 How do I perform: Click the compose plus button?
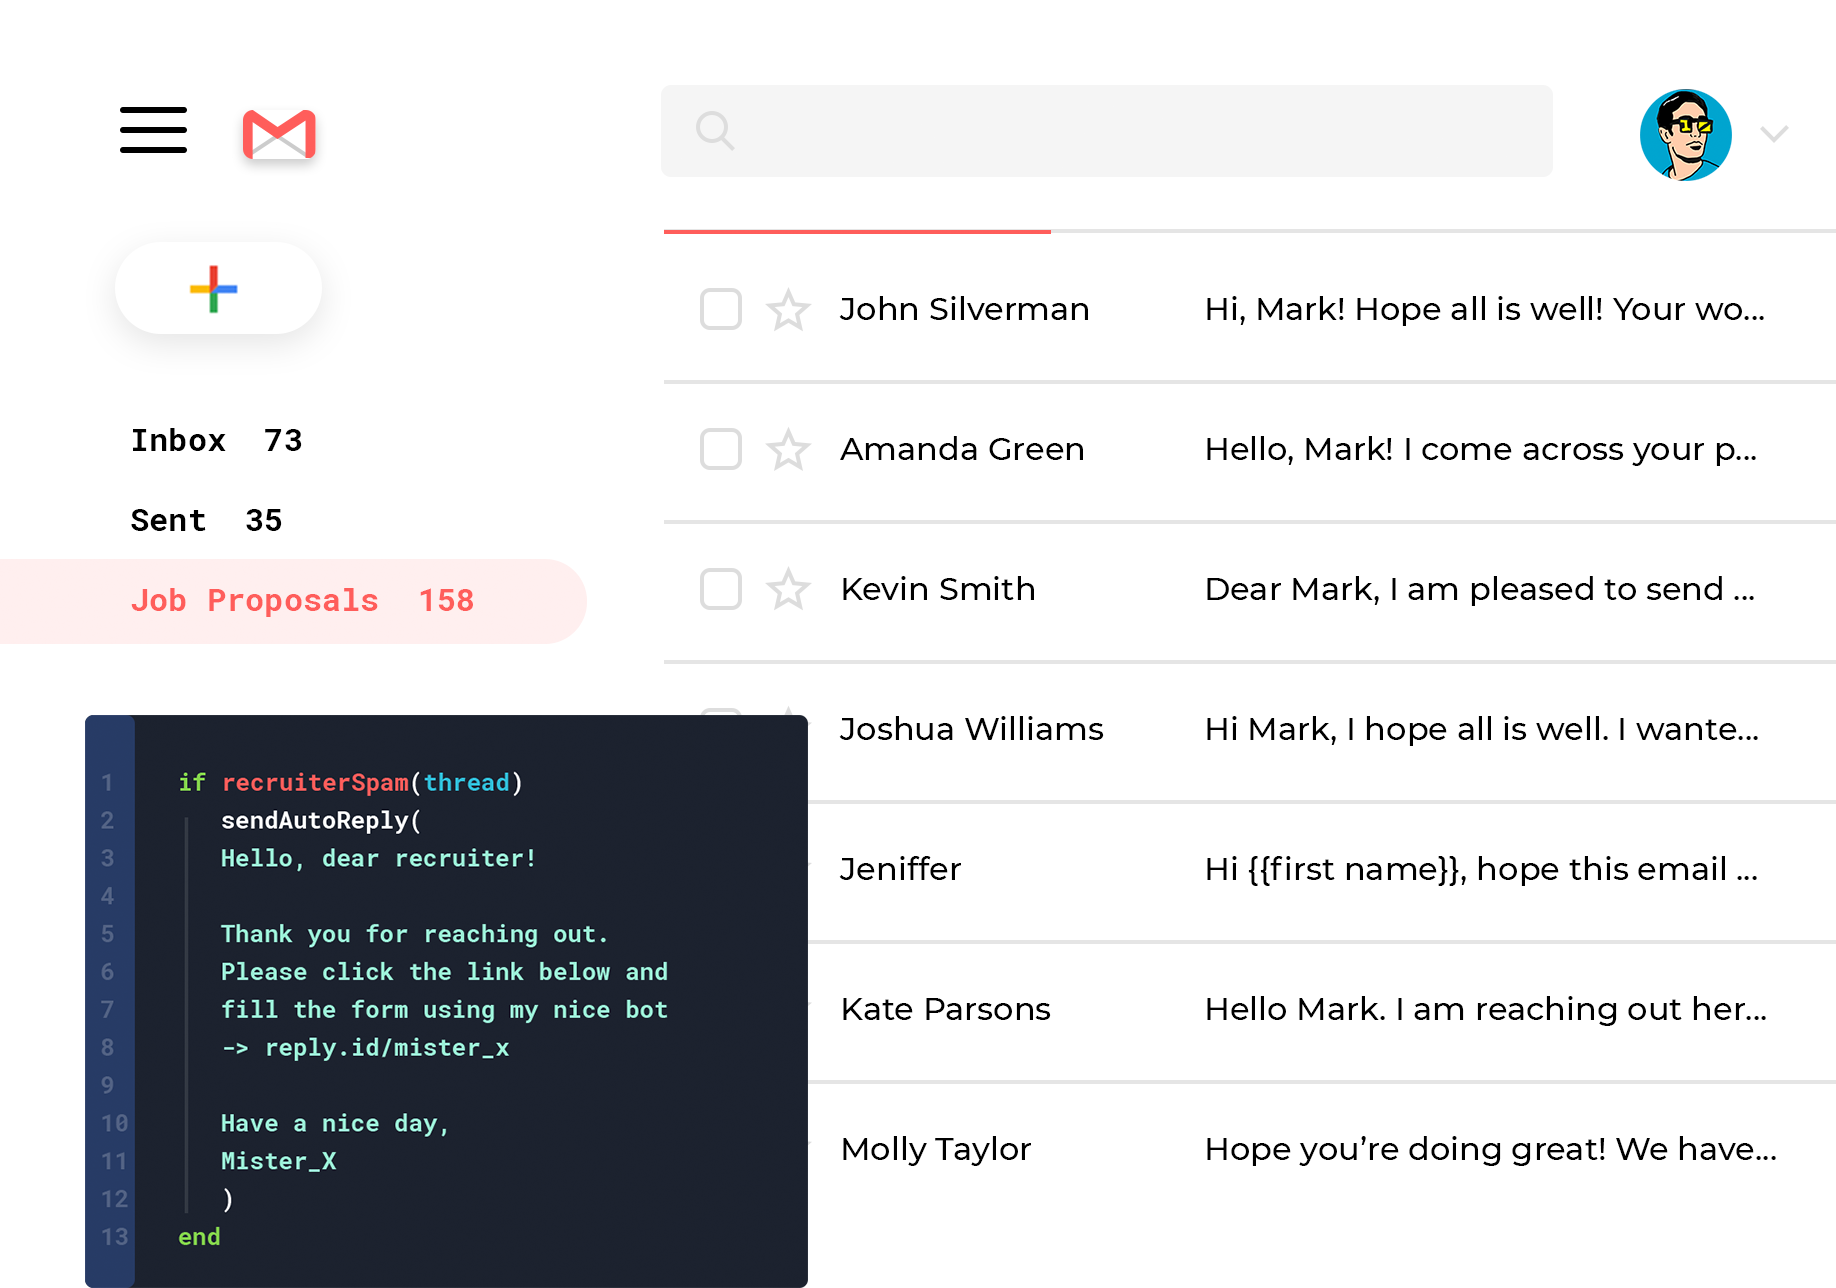click(x=217, y=288)
